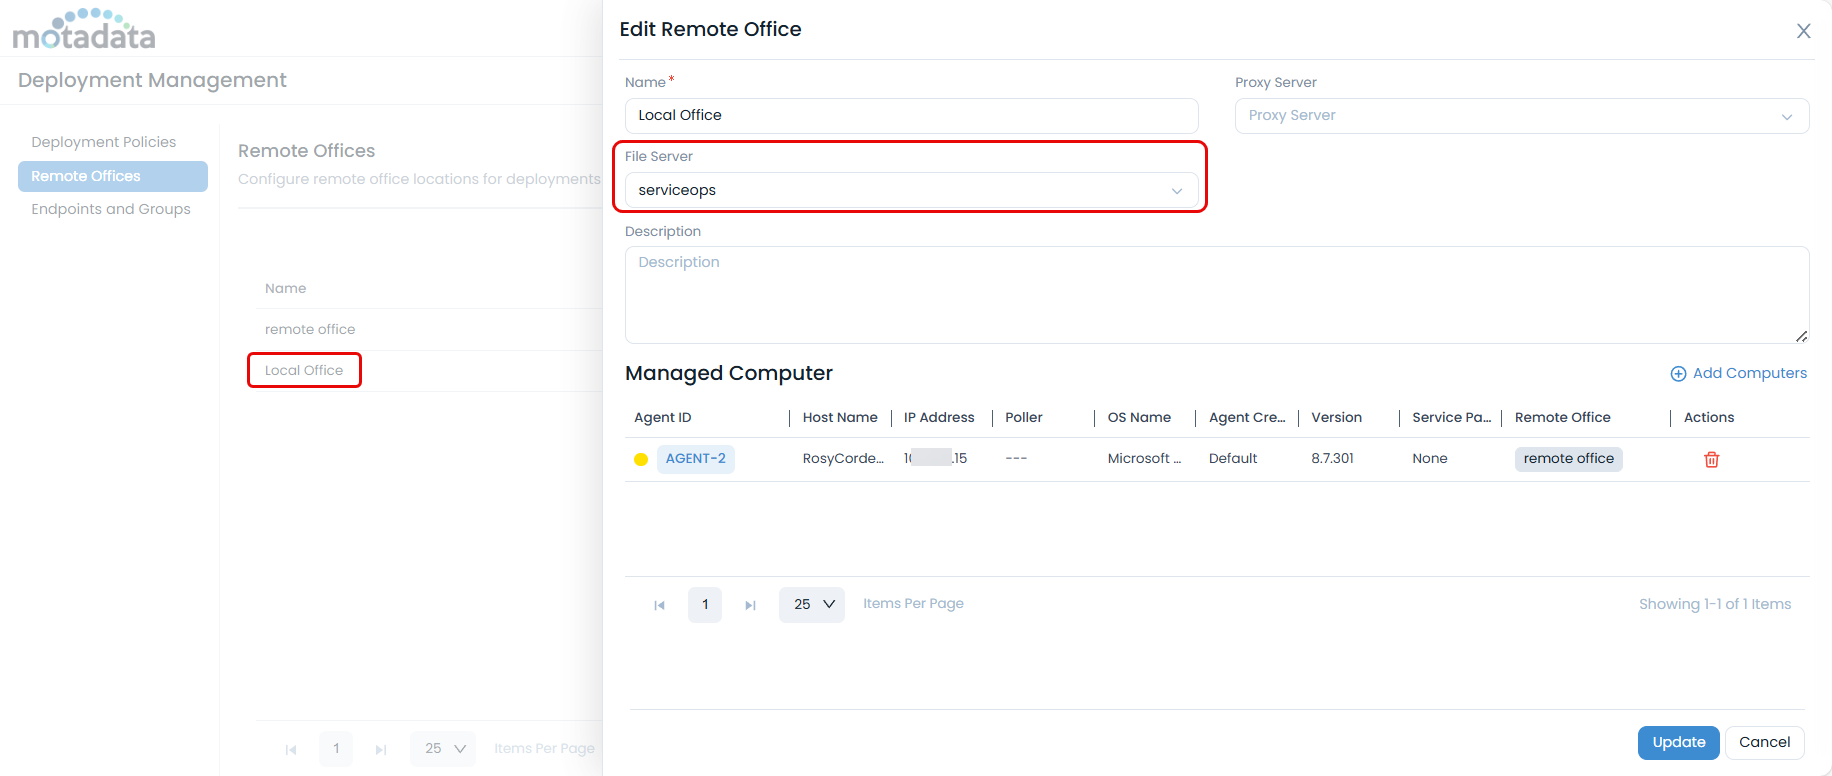Screen dimensions: 1832x776
Task: Expand the Proxy Server dropdown
Action: point(1521,116)
